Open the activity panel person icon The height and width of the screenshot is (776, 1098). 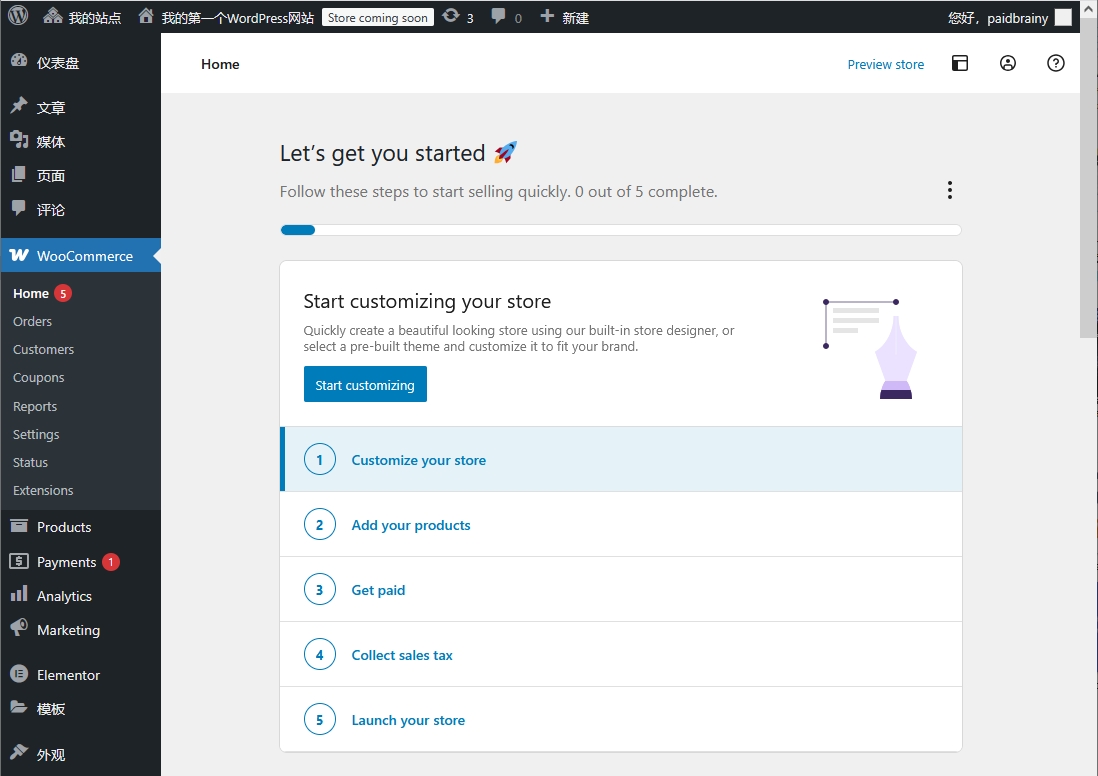point(1008,64)
